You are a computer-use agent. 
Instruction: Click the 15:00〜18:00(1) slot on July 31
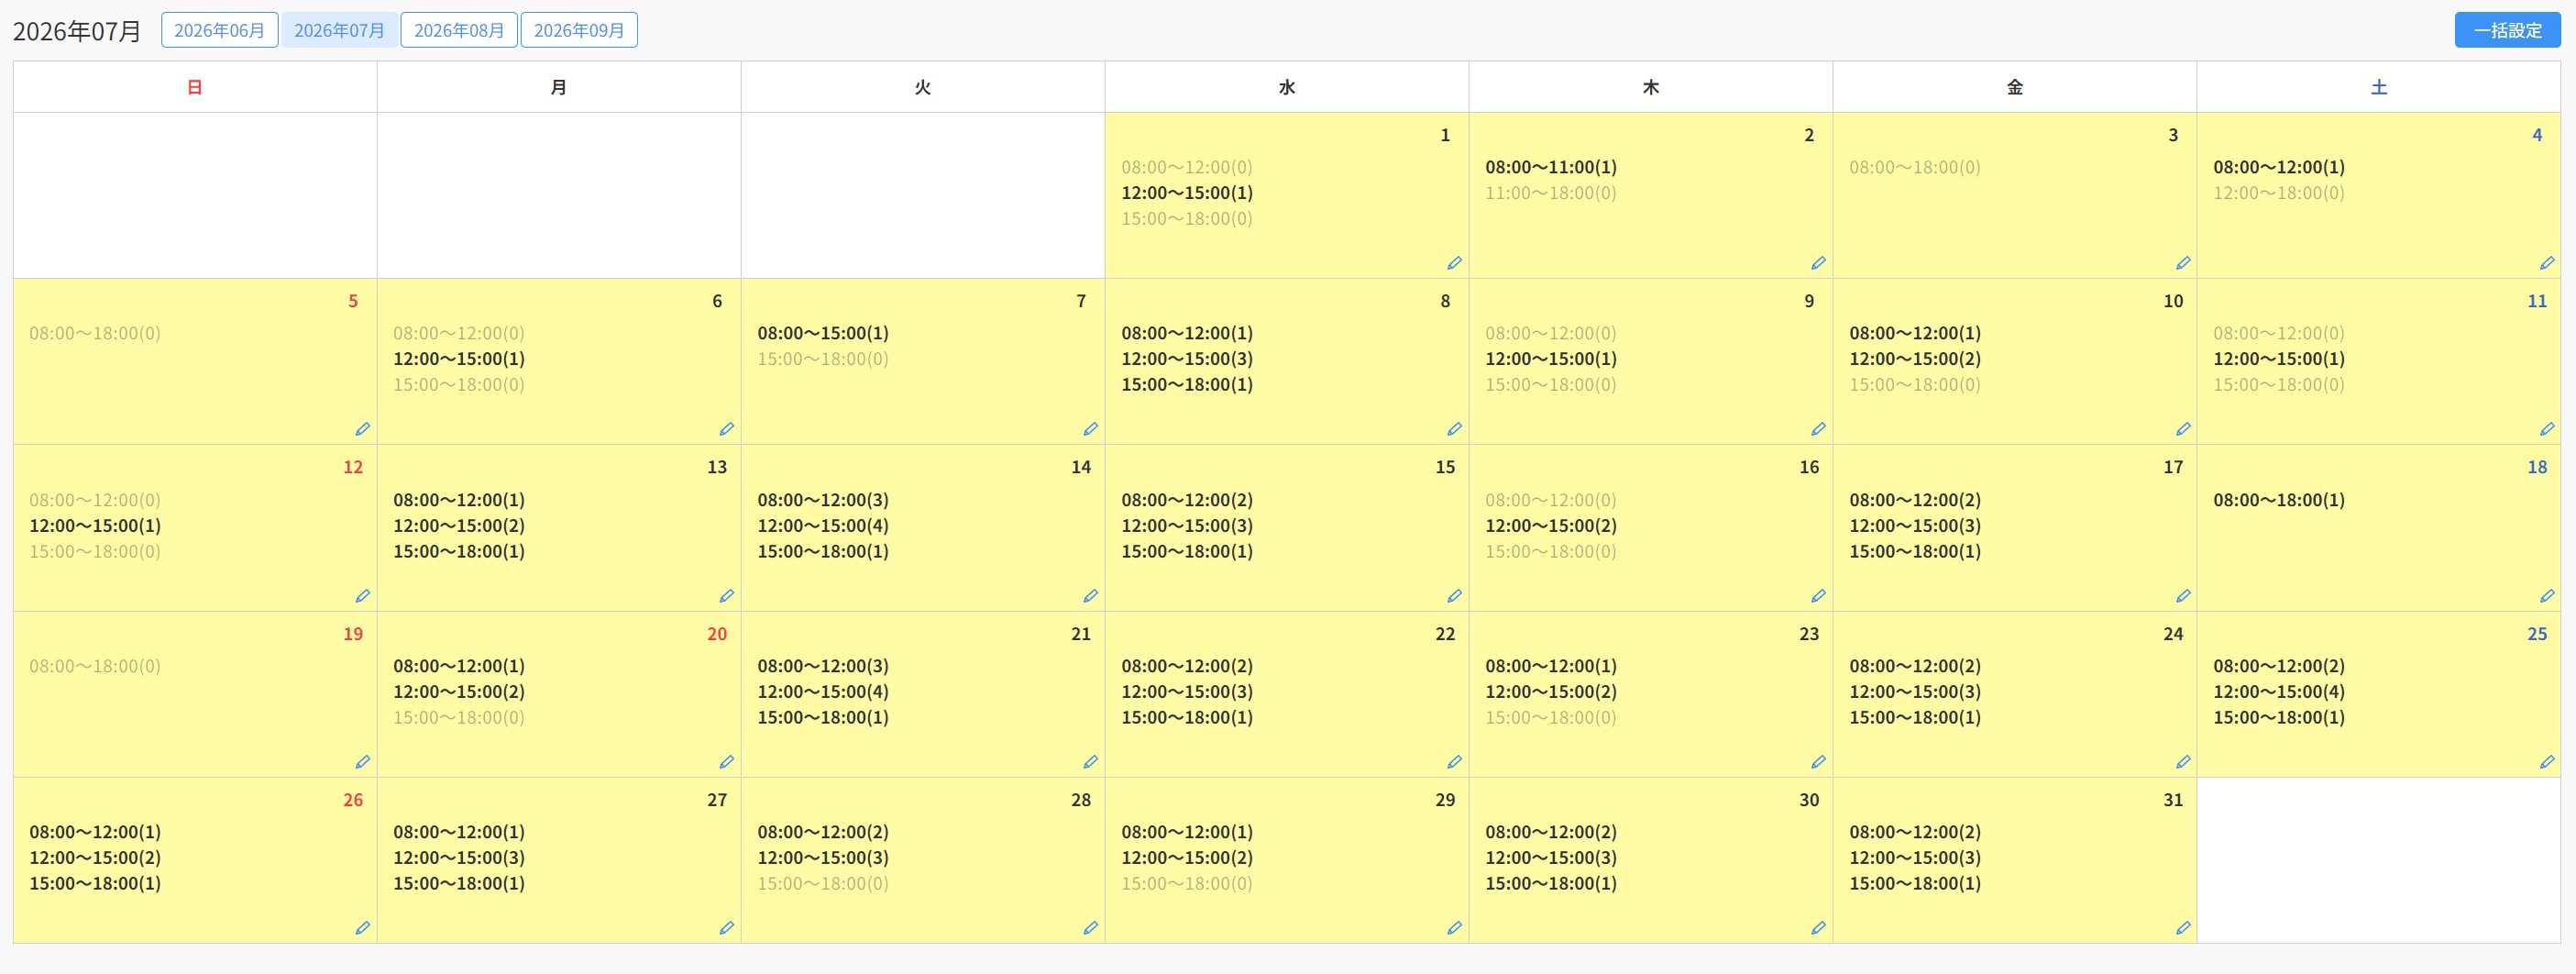point(1914,884)
